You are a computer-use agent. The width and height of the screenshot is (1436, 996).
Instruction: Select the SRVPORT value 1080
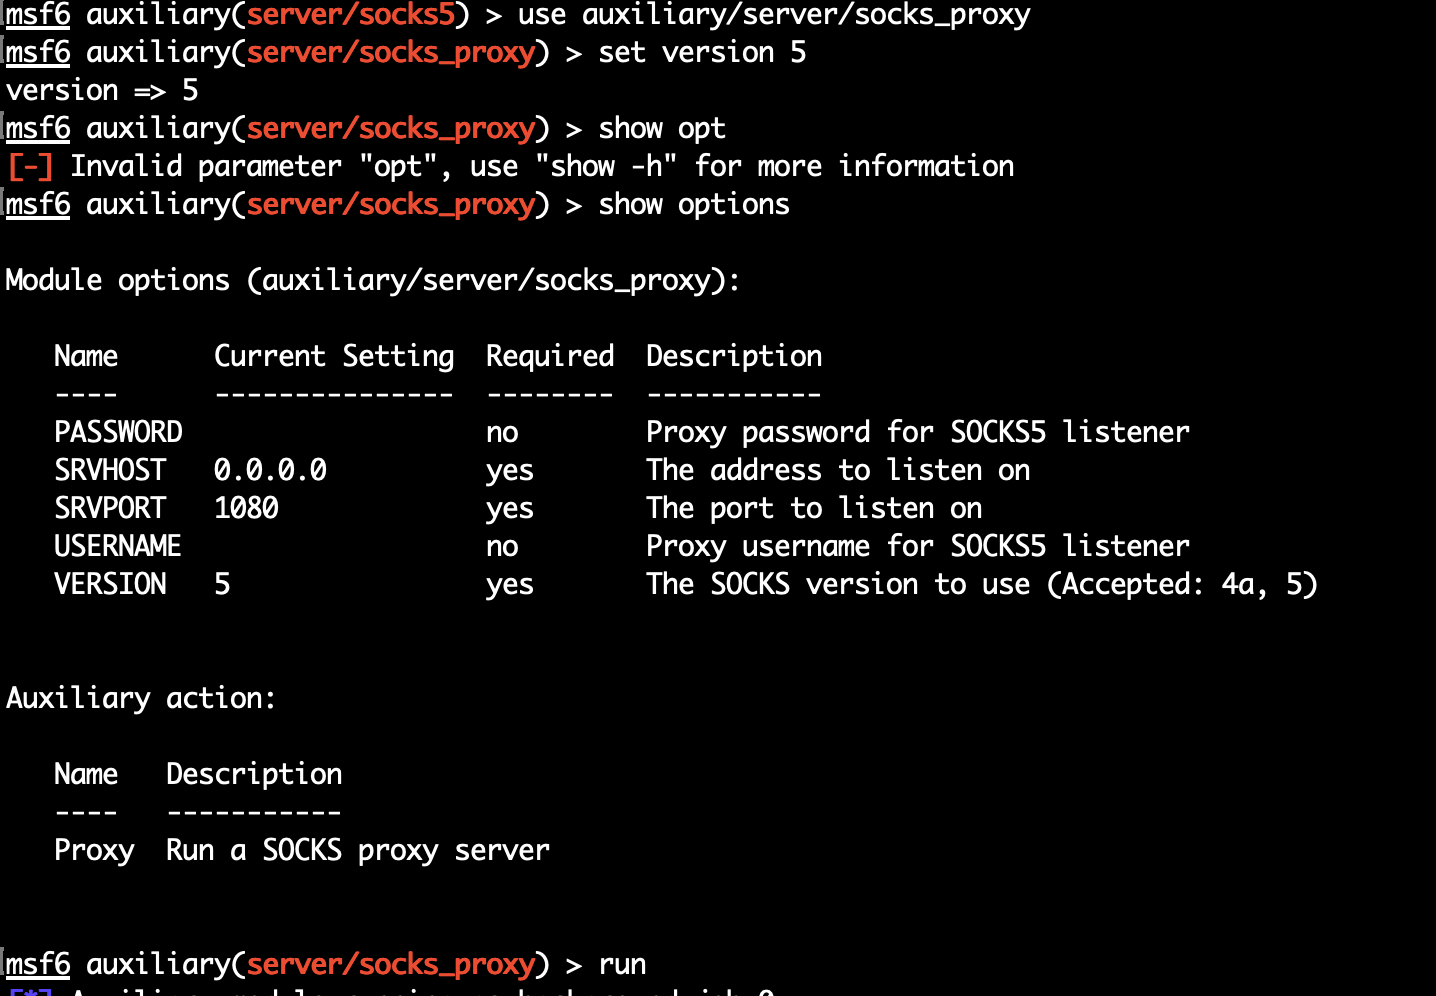coord(244,507)
